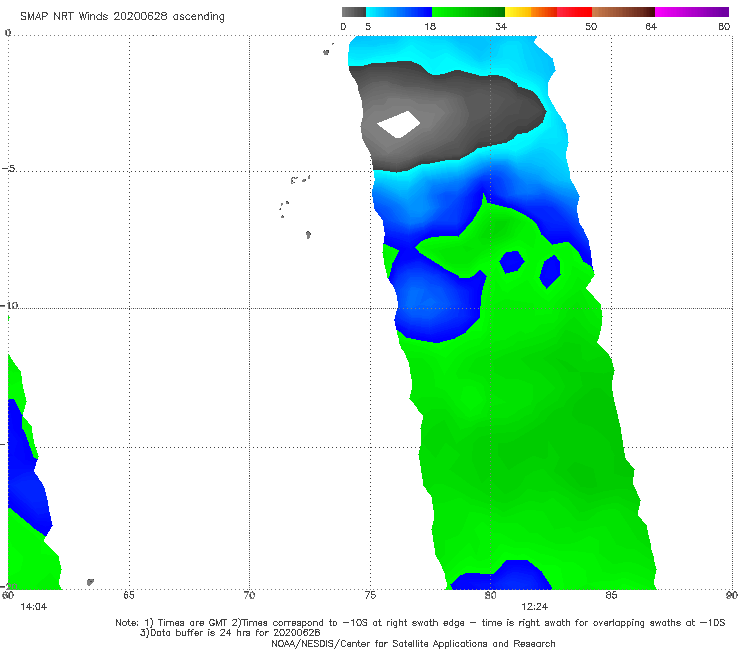Click the white gap inside the gray calm-wind area
Screen dimensions: 740x650
tap(399, 125)
